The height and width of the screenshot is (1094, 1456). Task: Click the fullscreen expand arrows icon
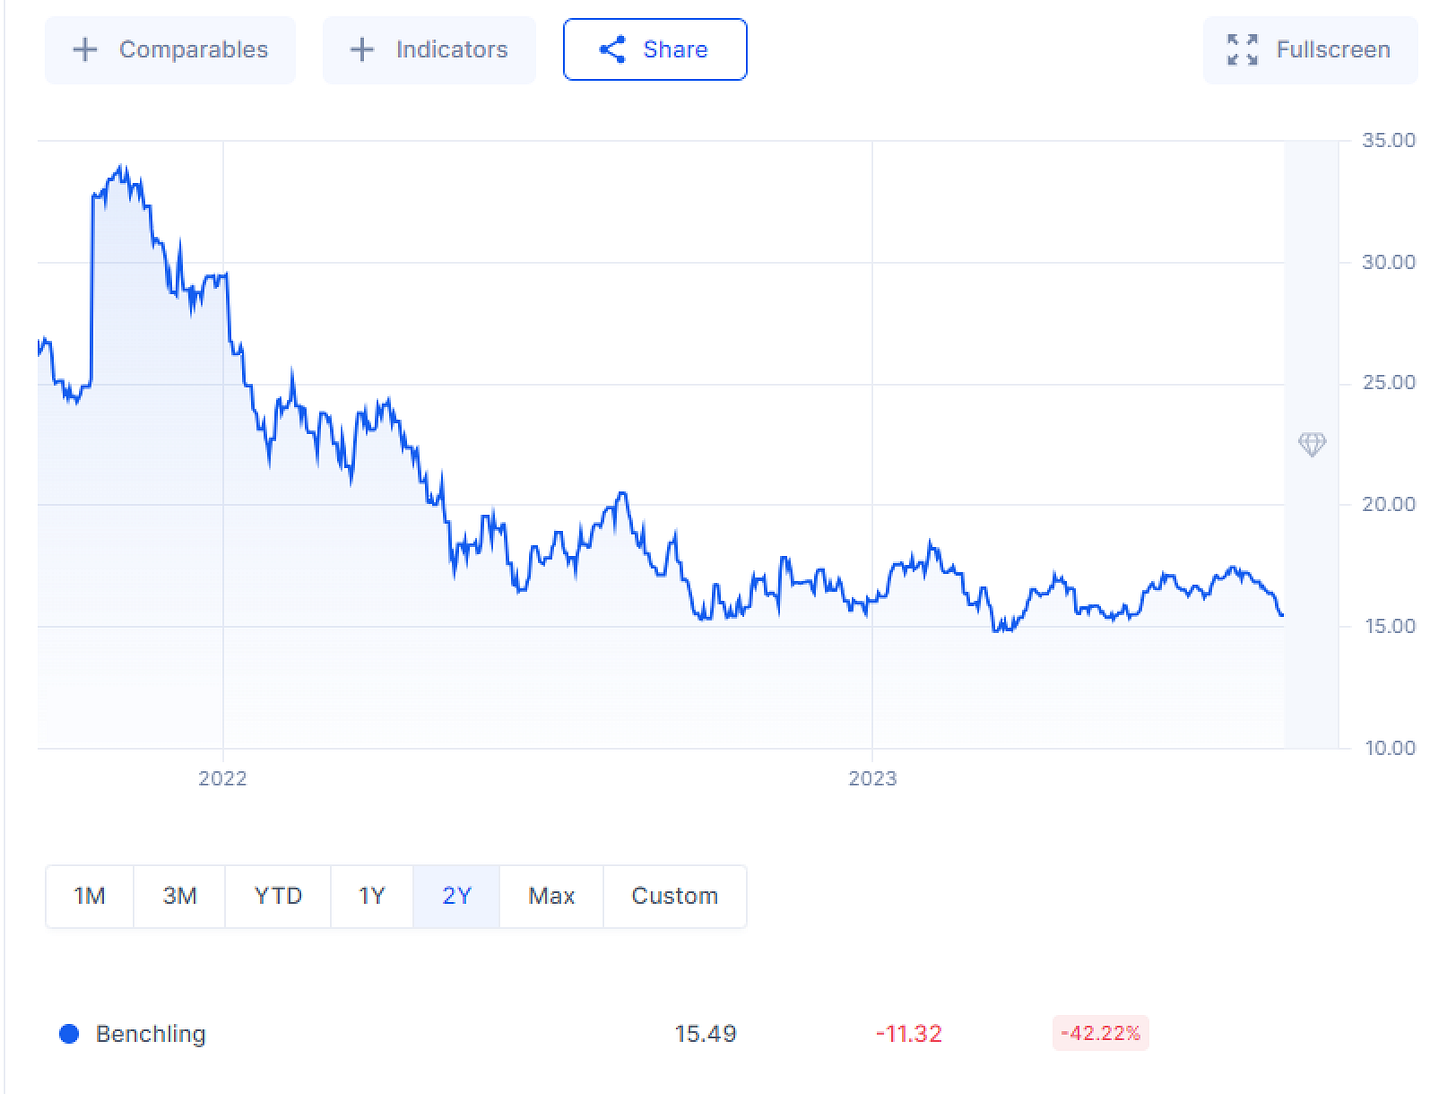(1242, 50)
